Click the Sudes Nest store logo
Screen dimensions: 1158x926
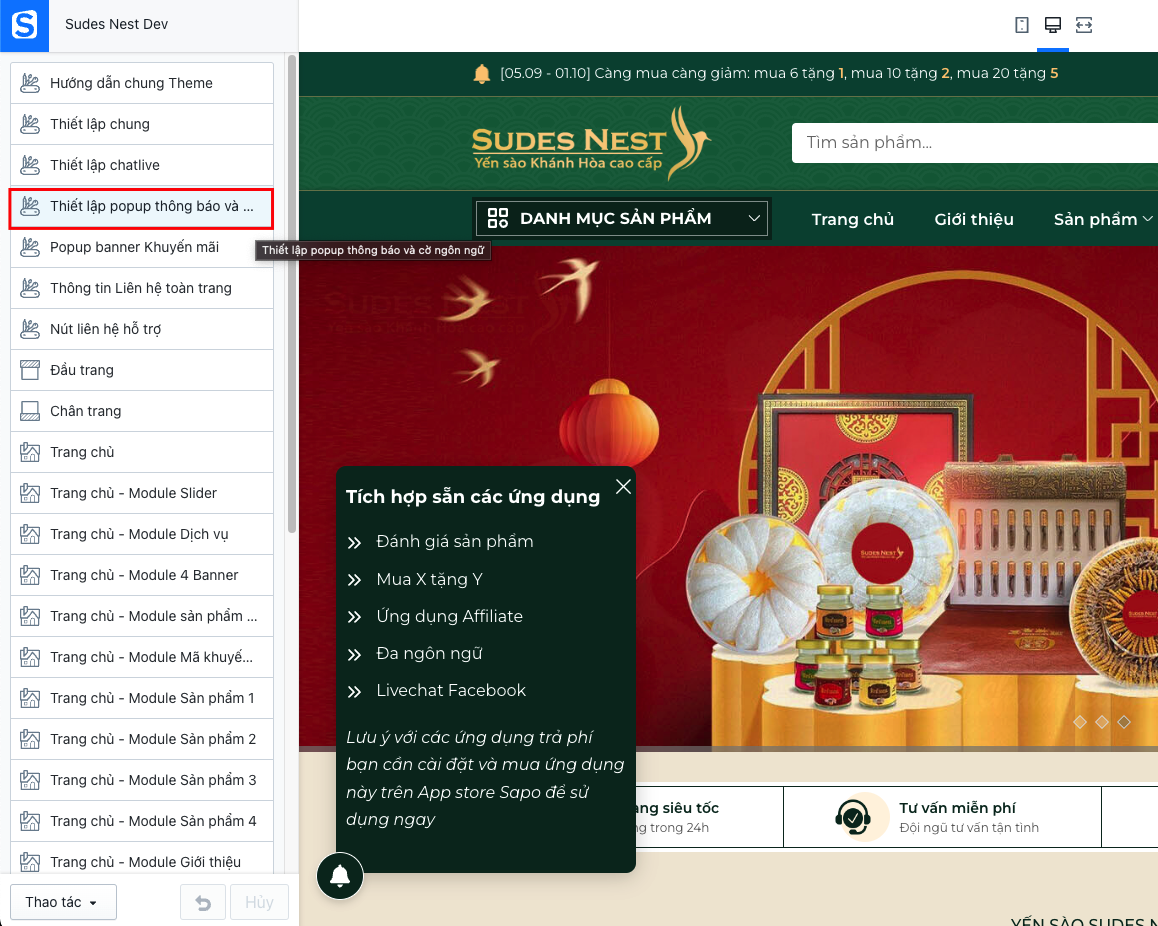point(591,144)
